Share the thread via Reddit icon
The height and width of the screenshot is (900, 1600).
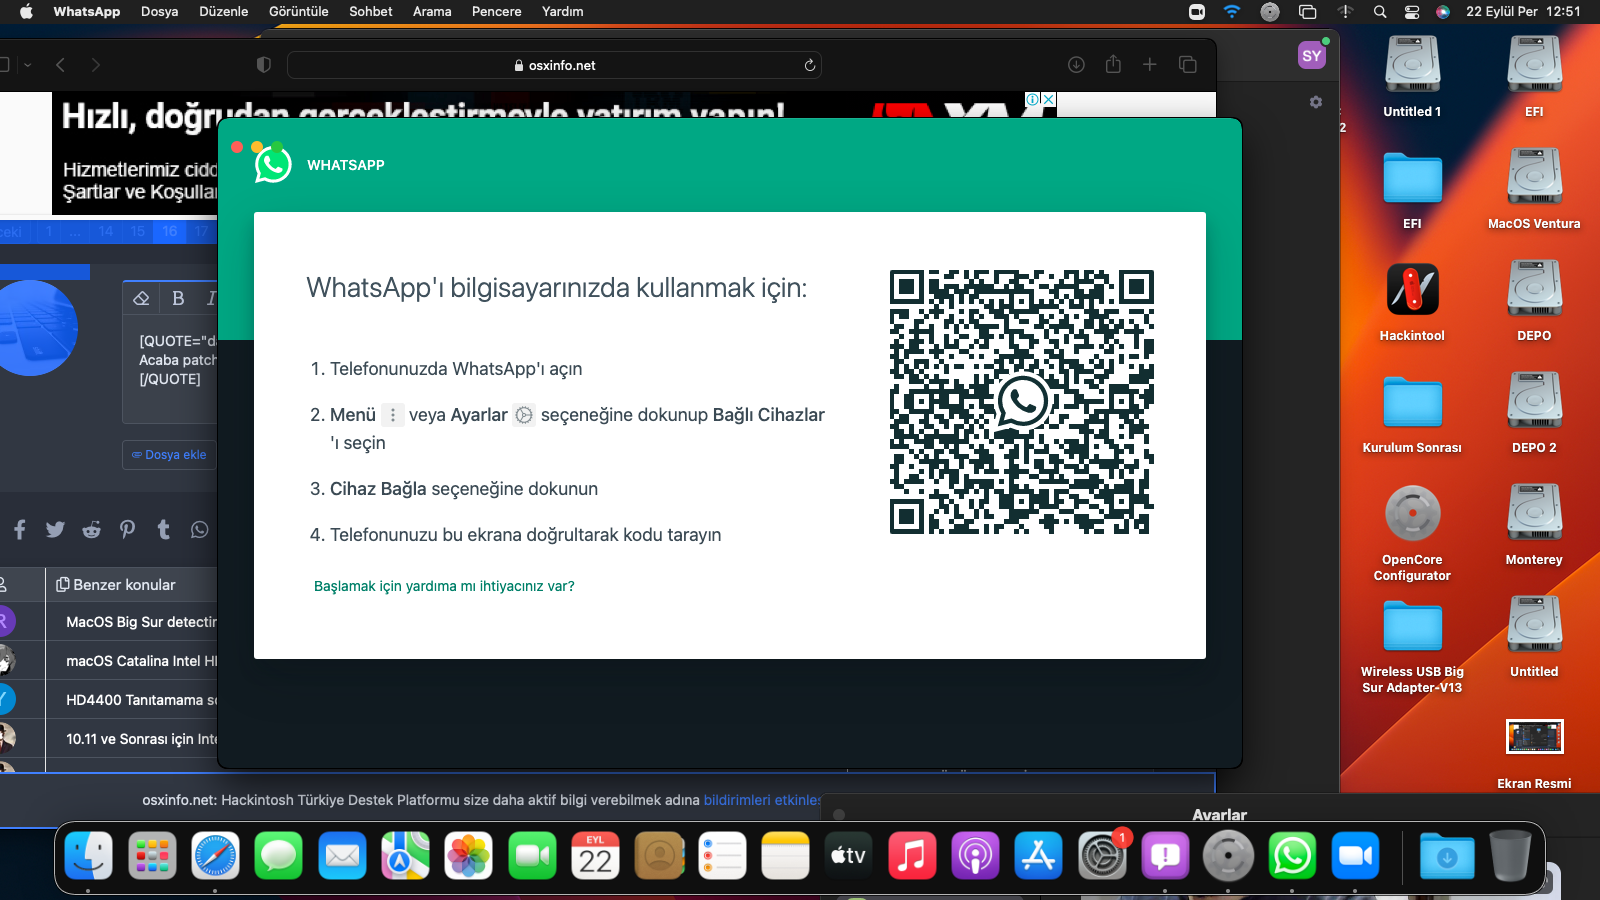(91, 529)
